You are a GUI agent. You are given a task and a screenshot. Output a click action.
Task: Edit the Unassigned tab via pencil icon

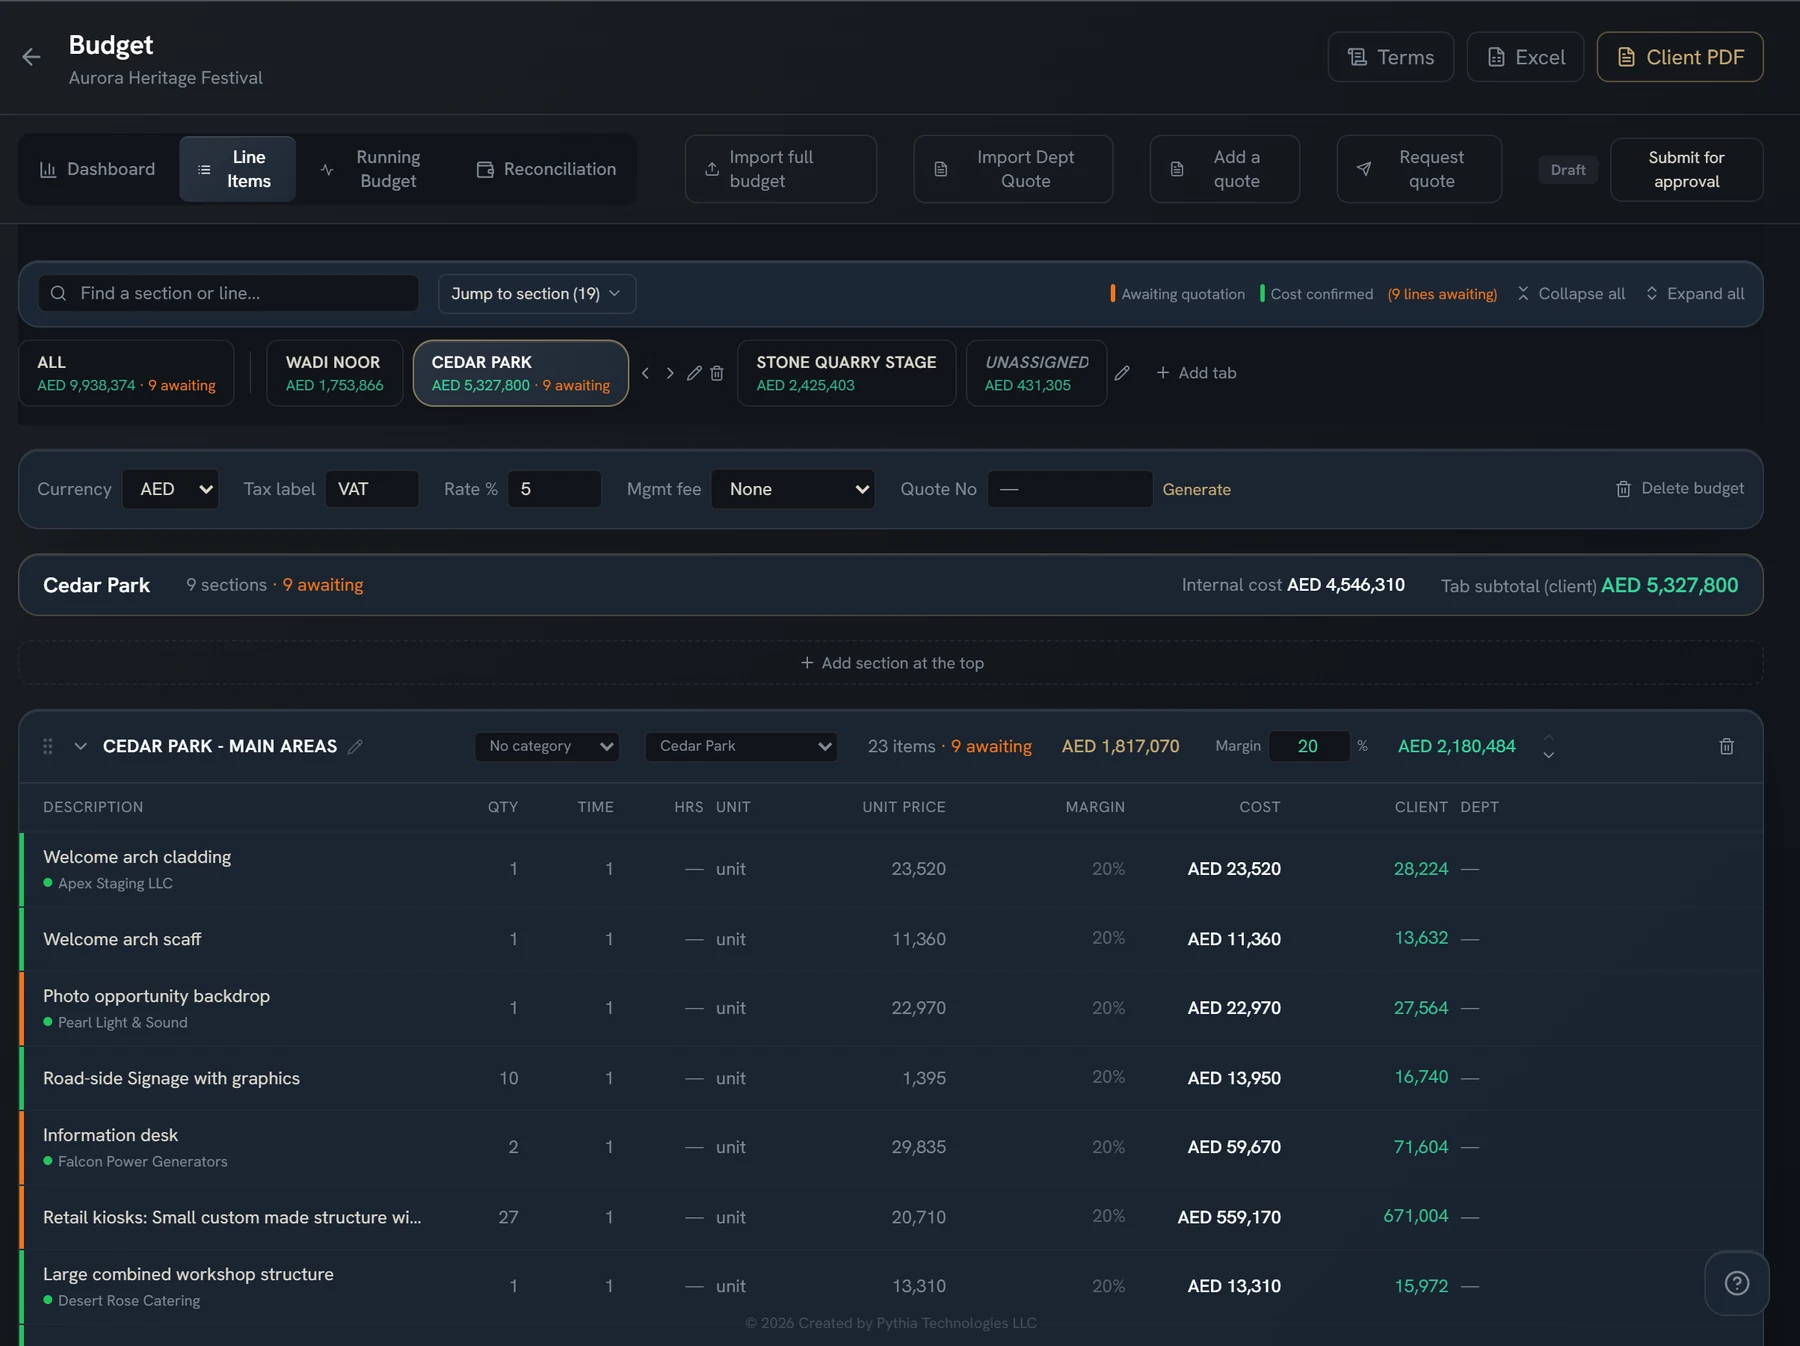click(1122, 373)
